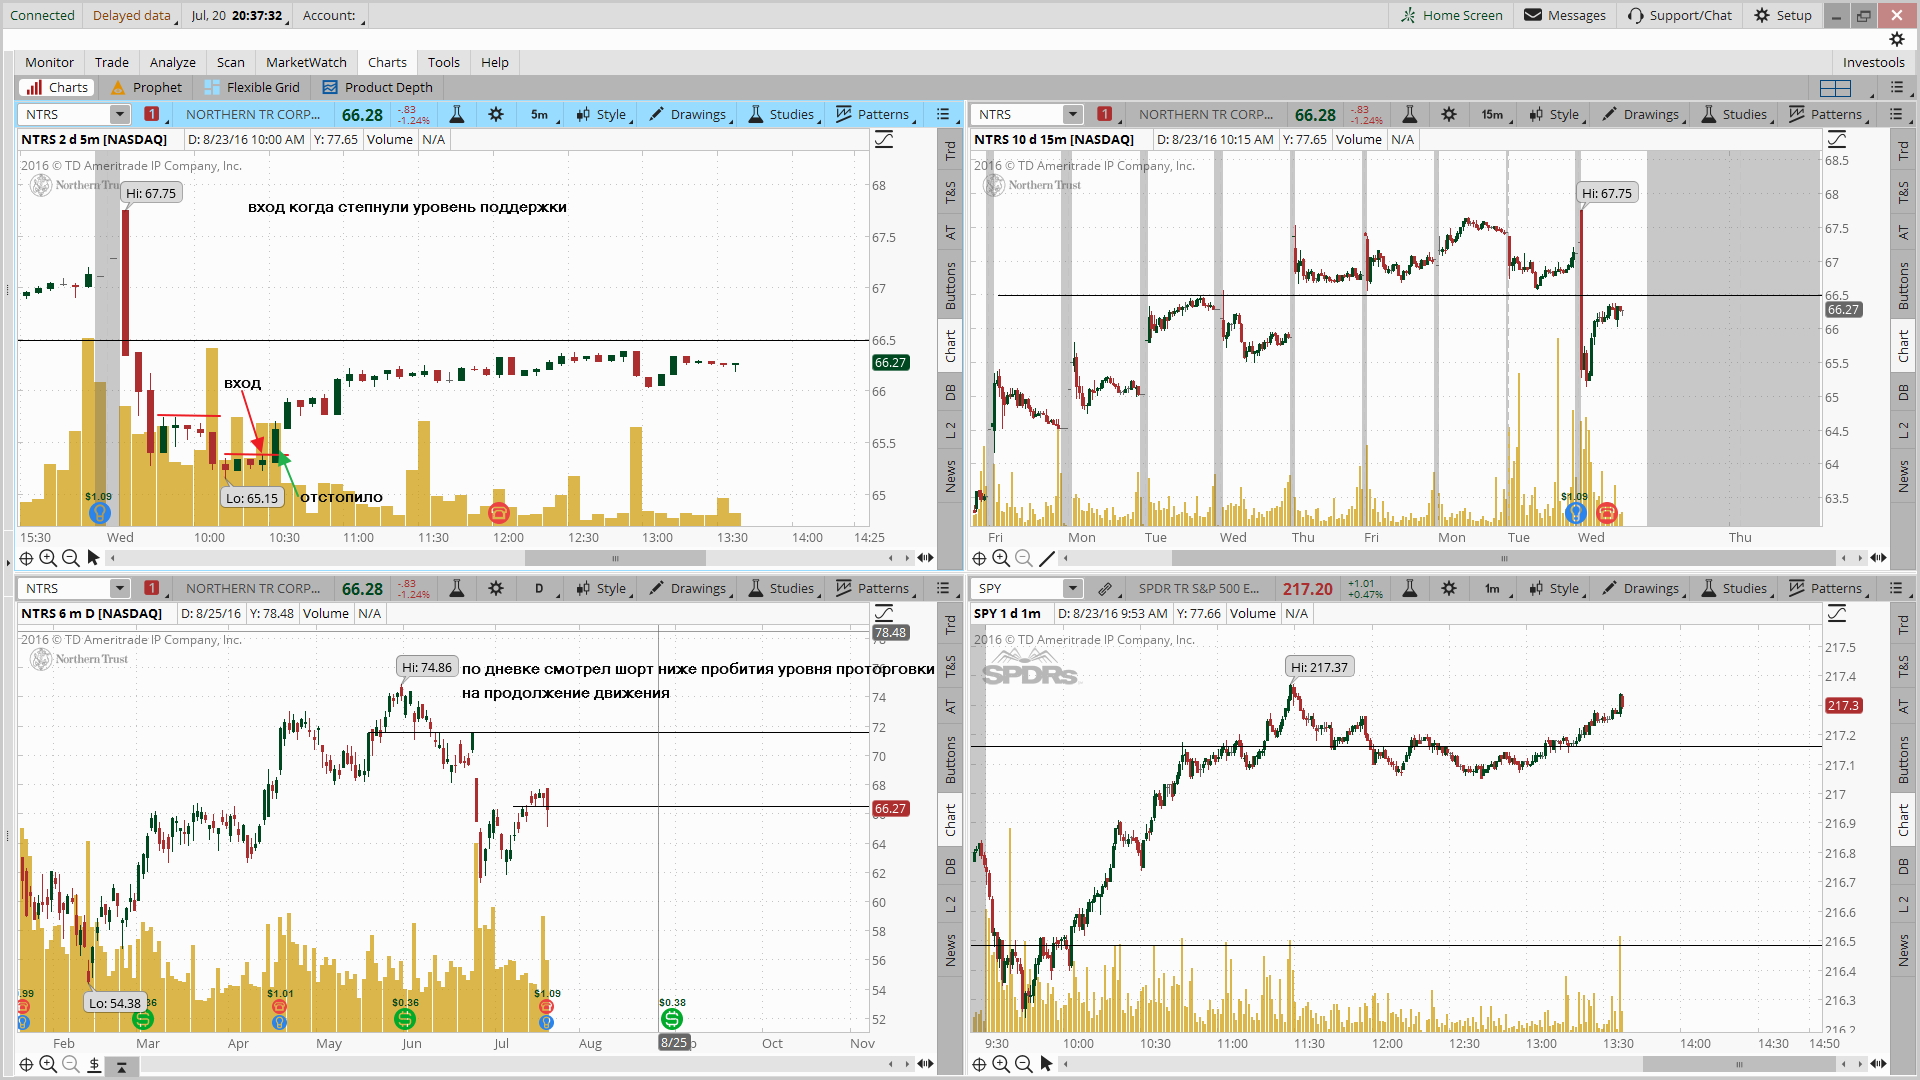Toggle the Buttons side panel on top-right chart

(x=1903, y=285)
